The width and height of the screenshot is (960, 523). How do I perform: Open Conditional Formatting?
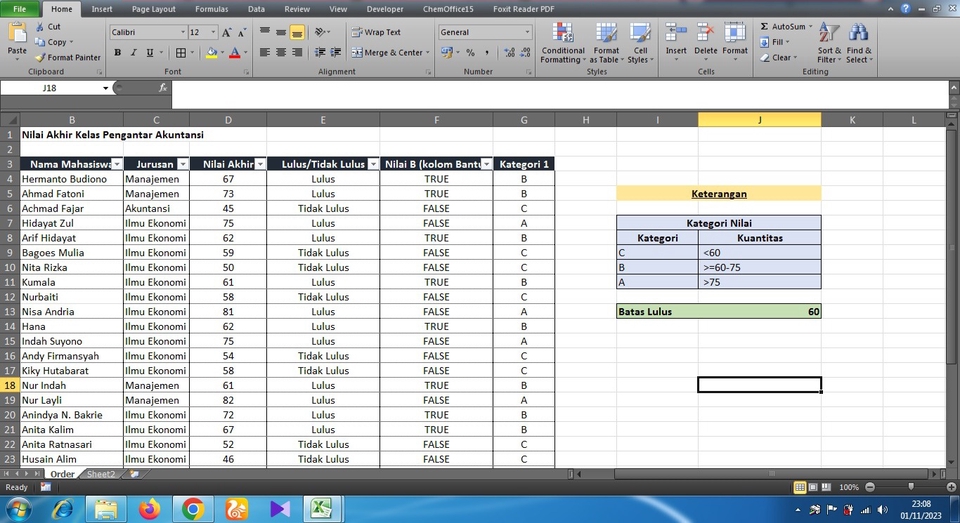pyautogui.click(x=563, y=43)
